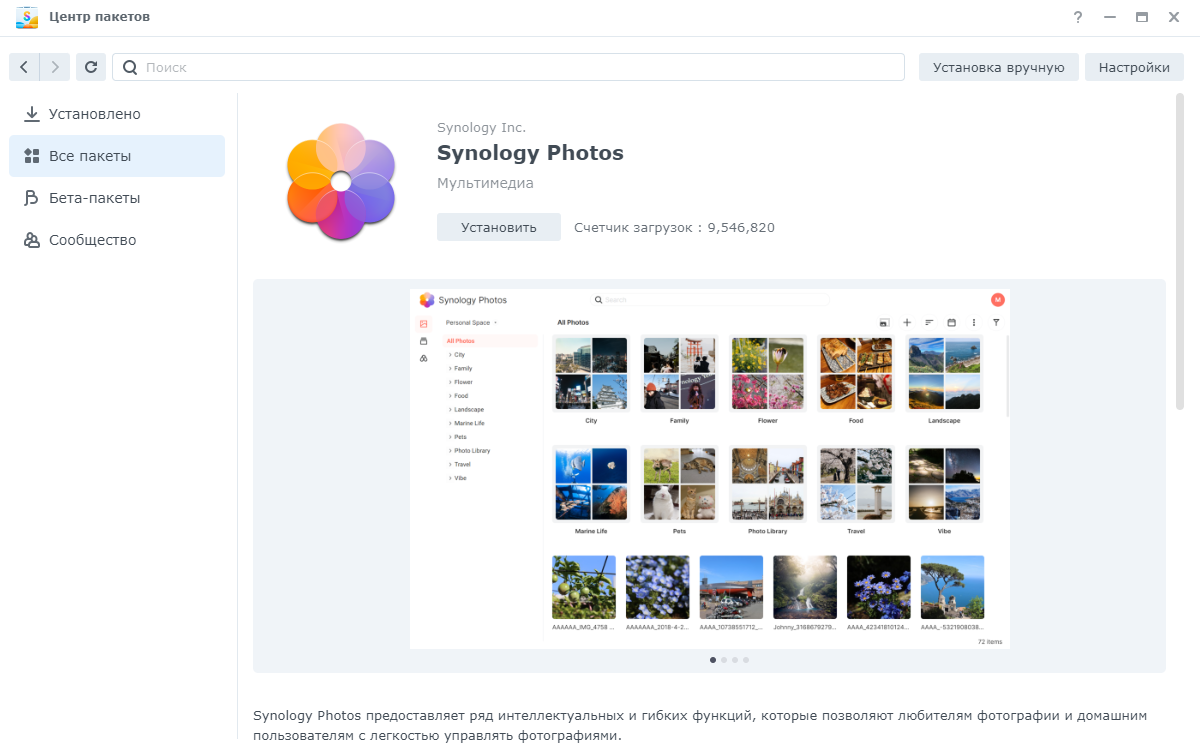Select Все пакеты in the sidebar
Screen dimensions: 1200x753
tap(117, 156)
